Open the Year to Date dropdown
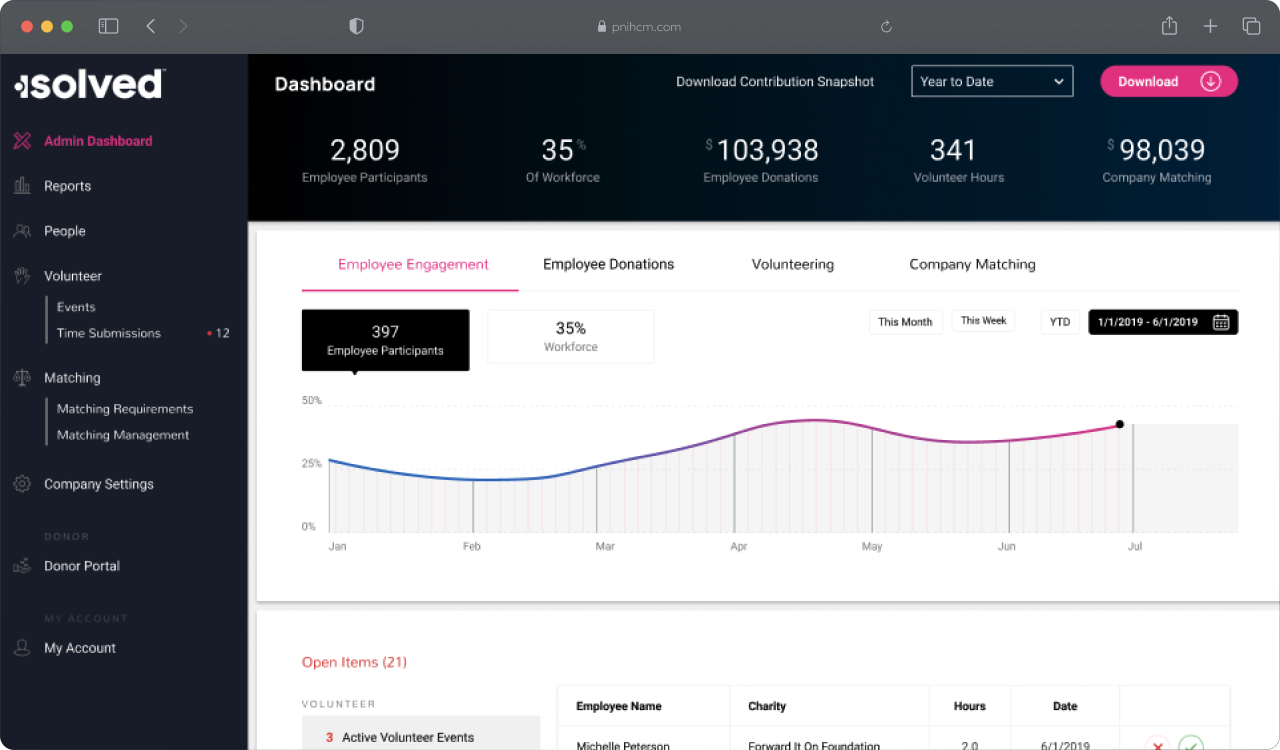The width and height of the screenshot is (1280, 750). [991, 82]
